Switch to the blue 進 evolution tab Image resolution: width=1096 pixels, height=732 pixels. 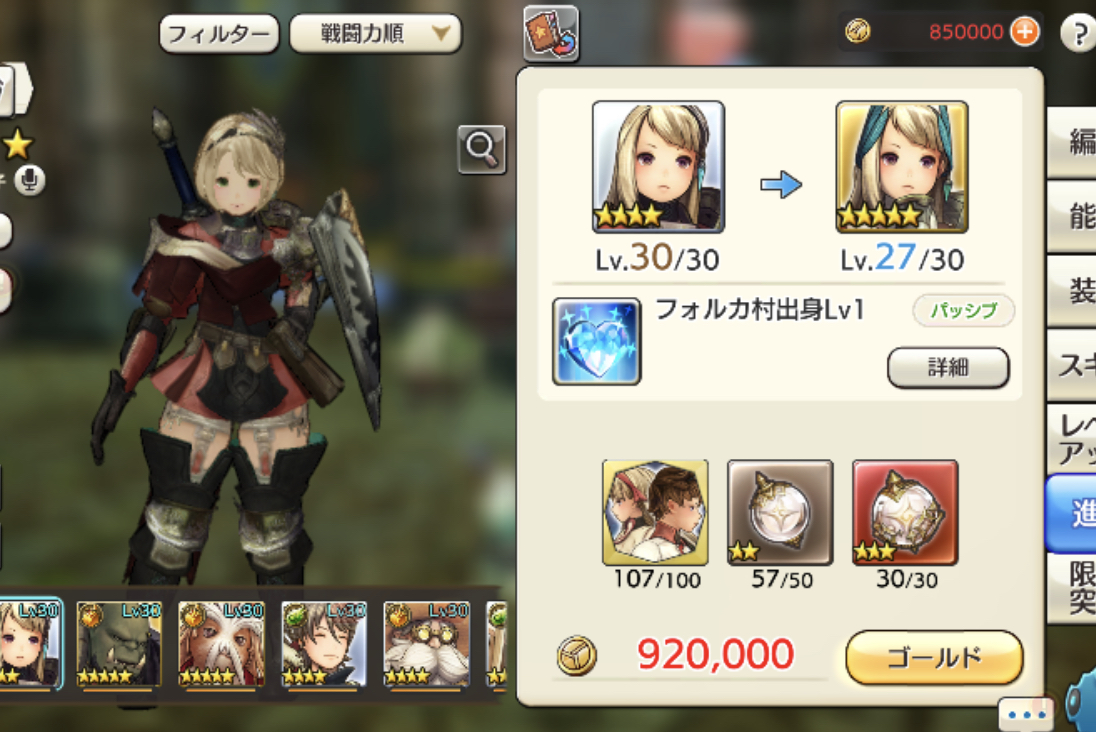(1072, 514)
